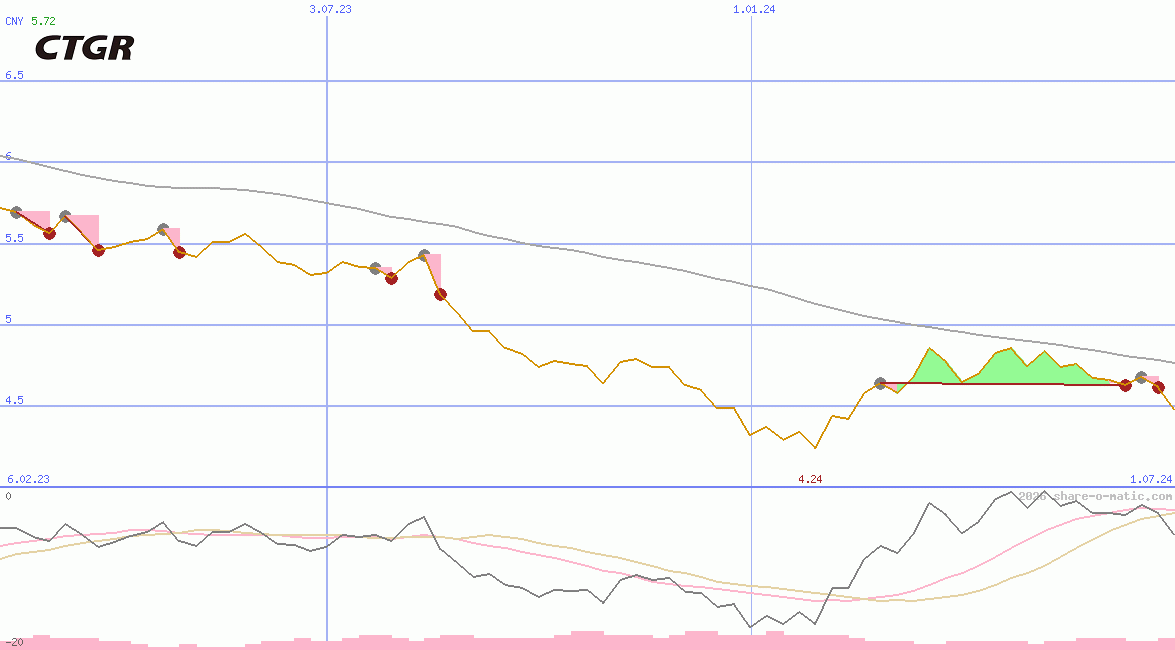Select the gray dot starting the flat red line
Viewport: 1175px width, 650px height.
881,381
